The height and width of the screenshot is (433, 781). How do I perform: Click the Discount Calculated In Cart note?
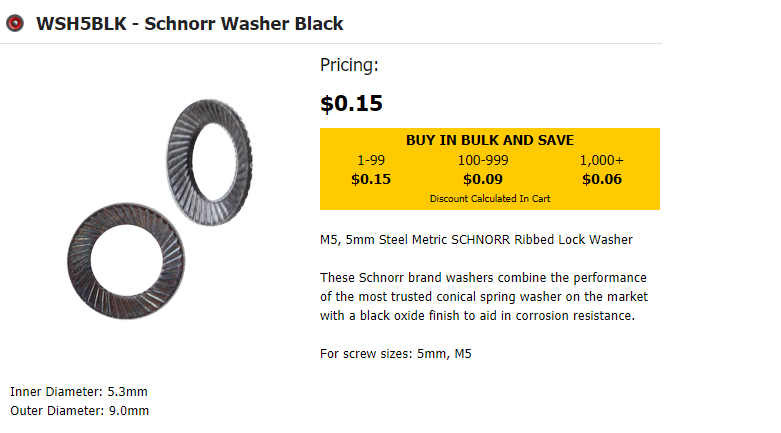pyautogui.click(x=490, y=199)
